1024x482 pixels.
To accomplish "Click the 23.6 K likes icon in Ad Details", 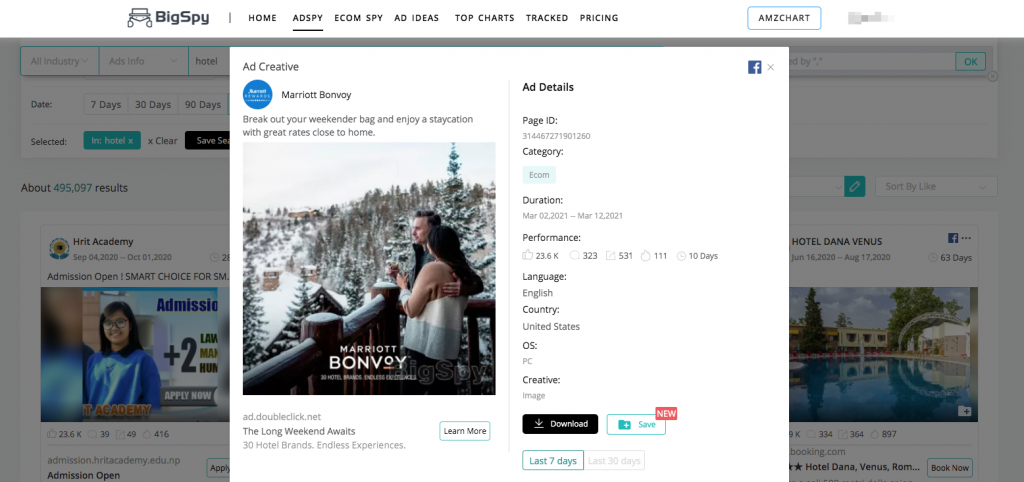I will (528, 255).
